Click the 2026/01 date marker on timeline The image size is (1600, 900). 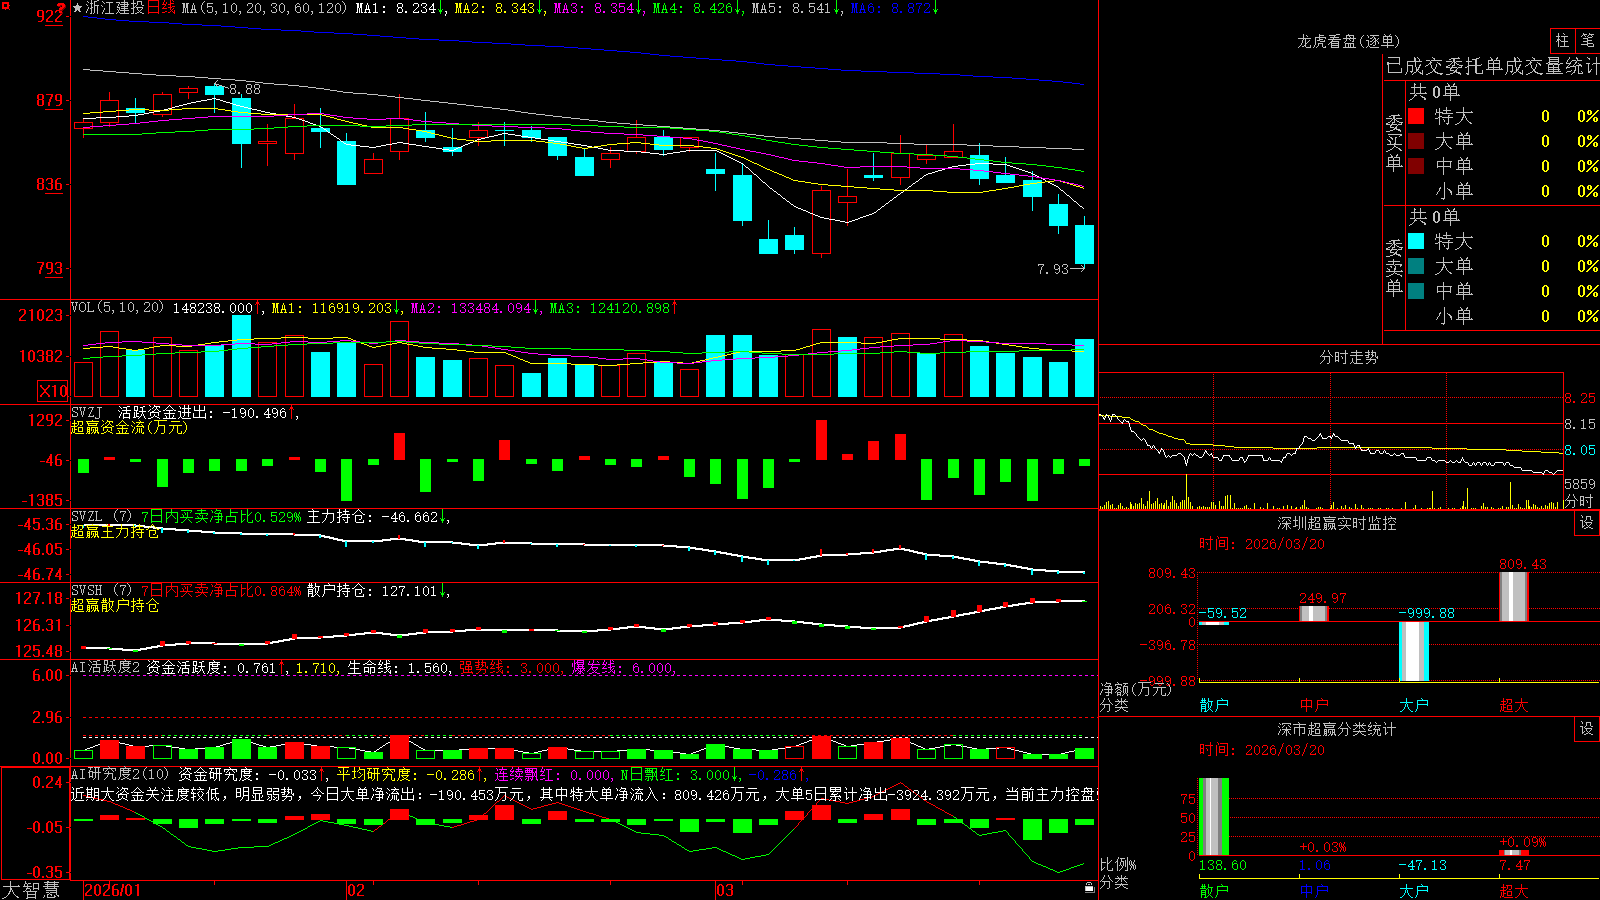coord(113,890)
